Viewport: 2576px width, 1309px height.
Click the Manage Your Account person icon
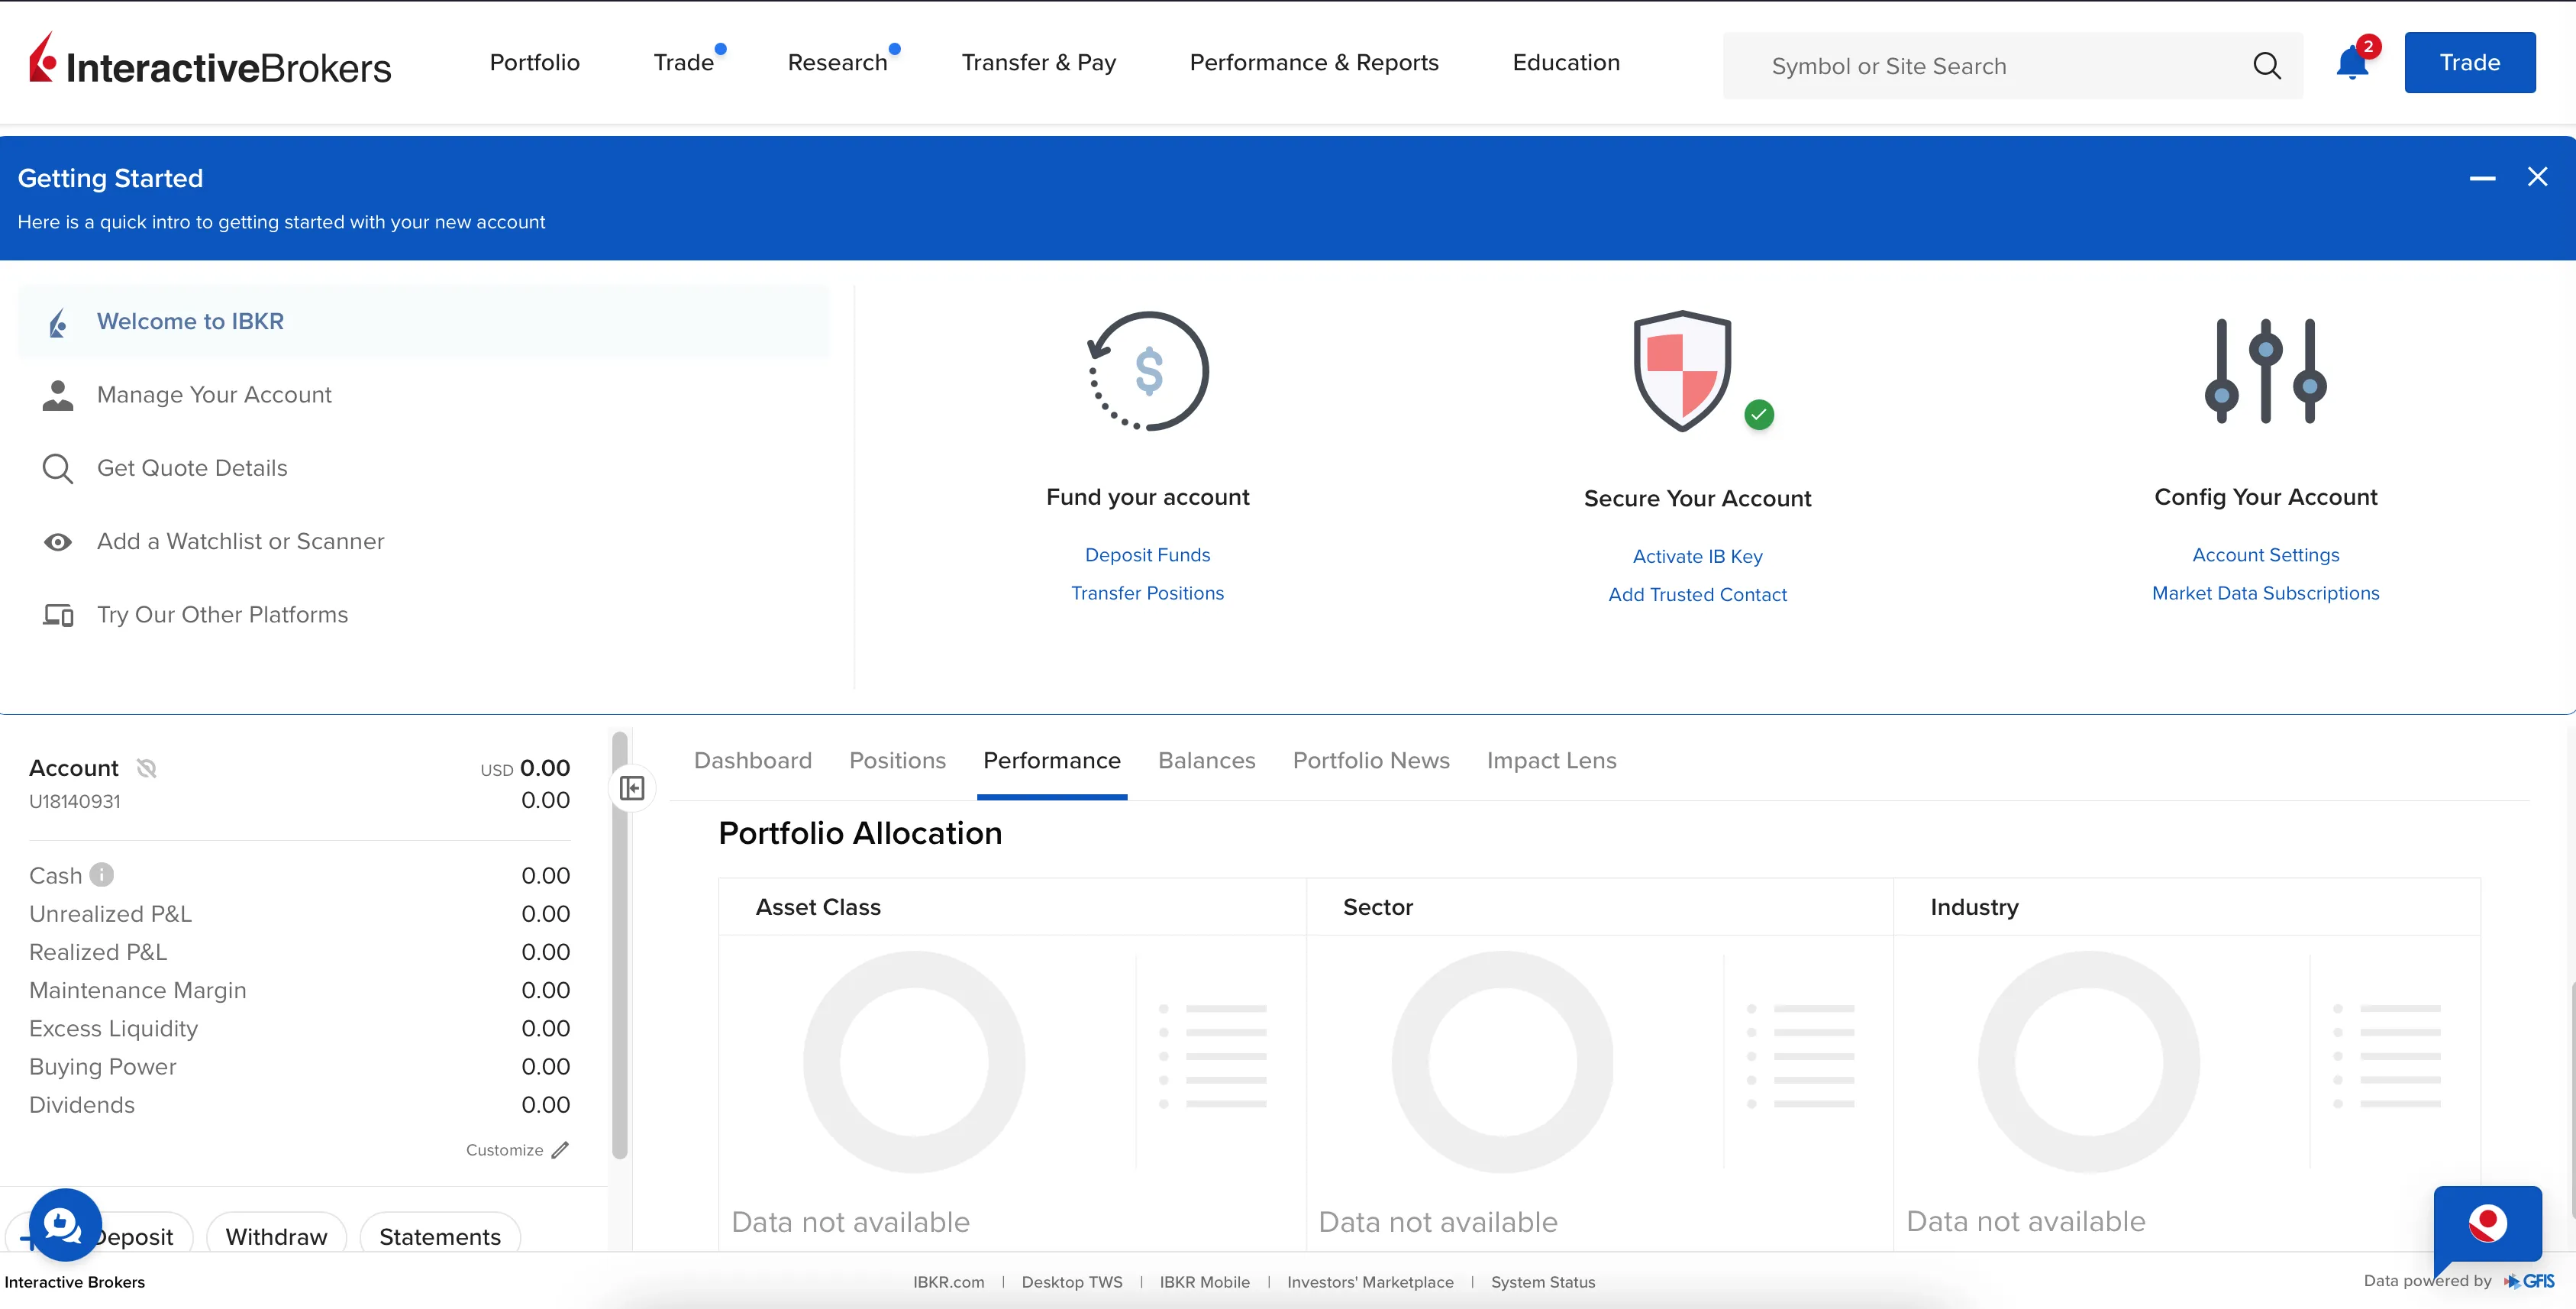(58, 395)
